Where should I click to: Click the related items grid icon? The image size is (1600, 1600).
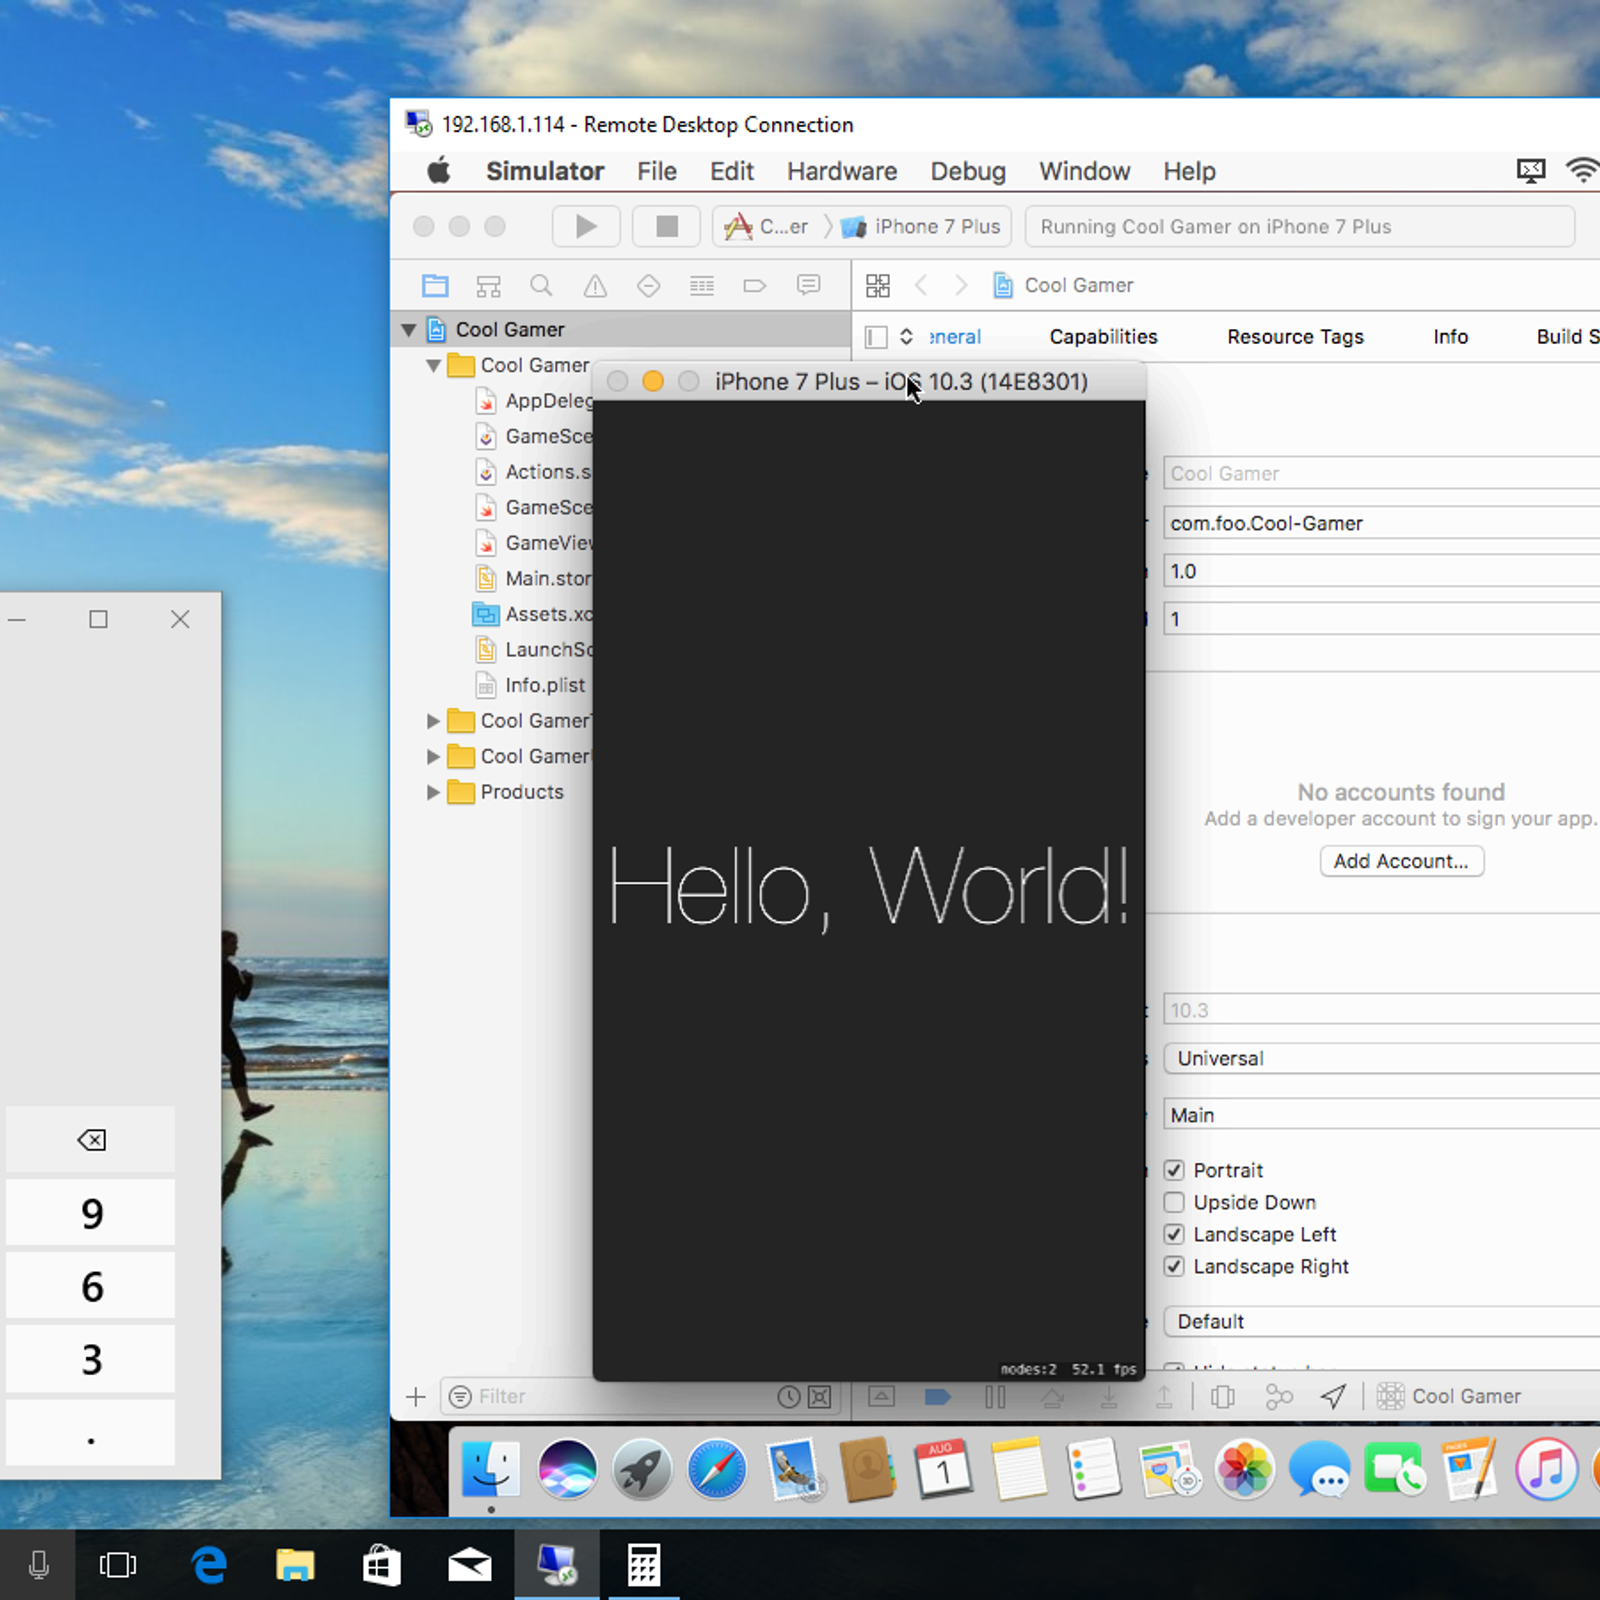(x=878, y=286)
